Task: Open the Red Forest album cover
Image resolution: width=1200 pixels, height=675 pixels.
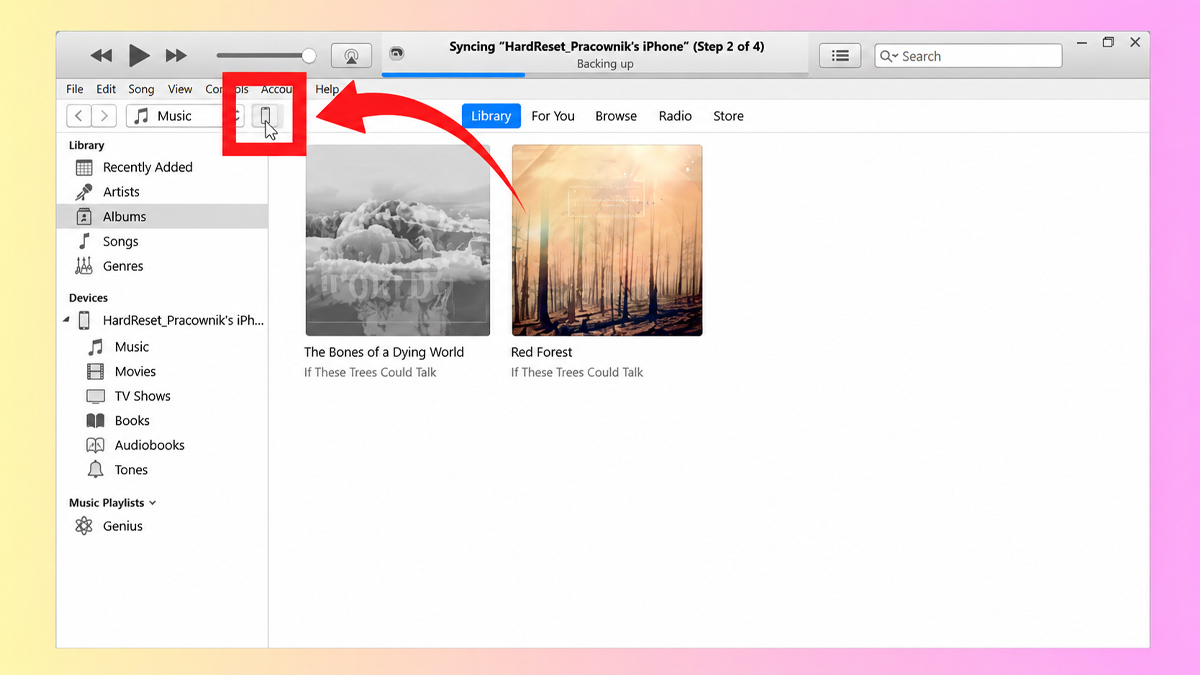Action: tap(607, 240)
